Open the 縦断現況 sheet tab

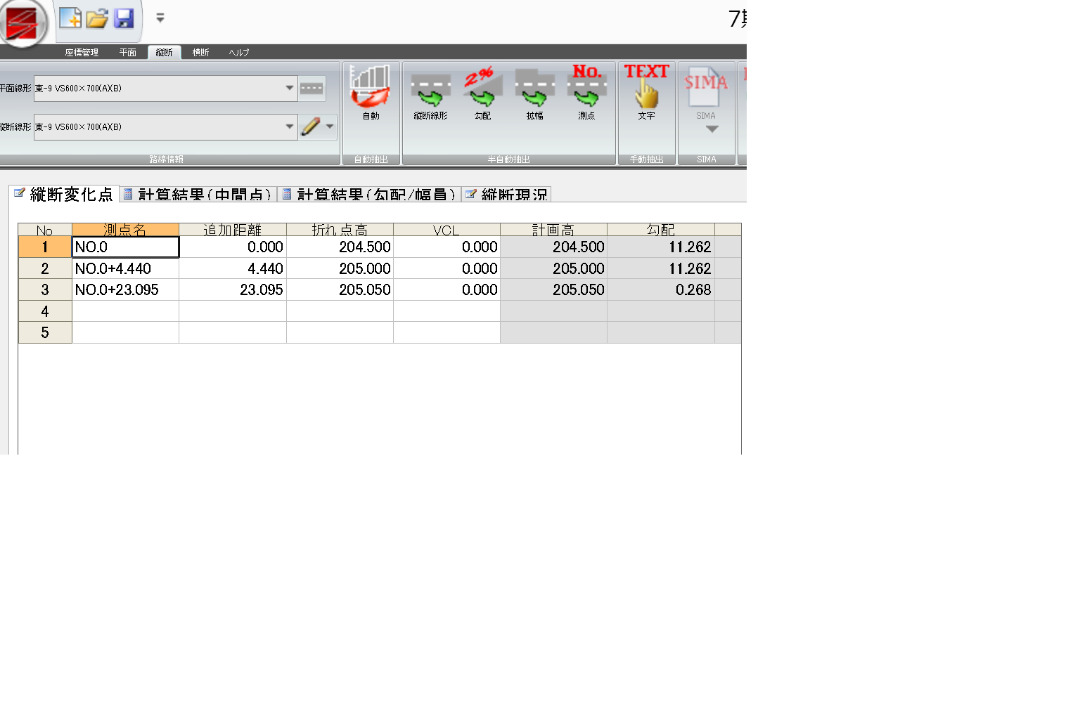pos(506,194)
